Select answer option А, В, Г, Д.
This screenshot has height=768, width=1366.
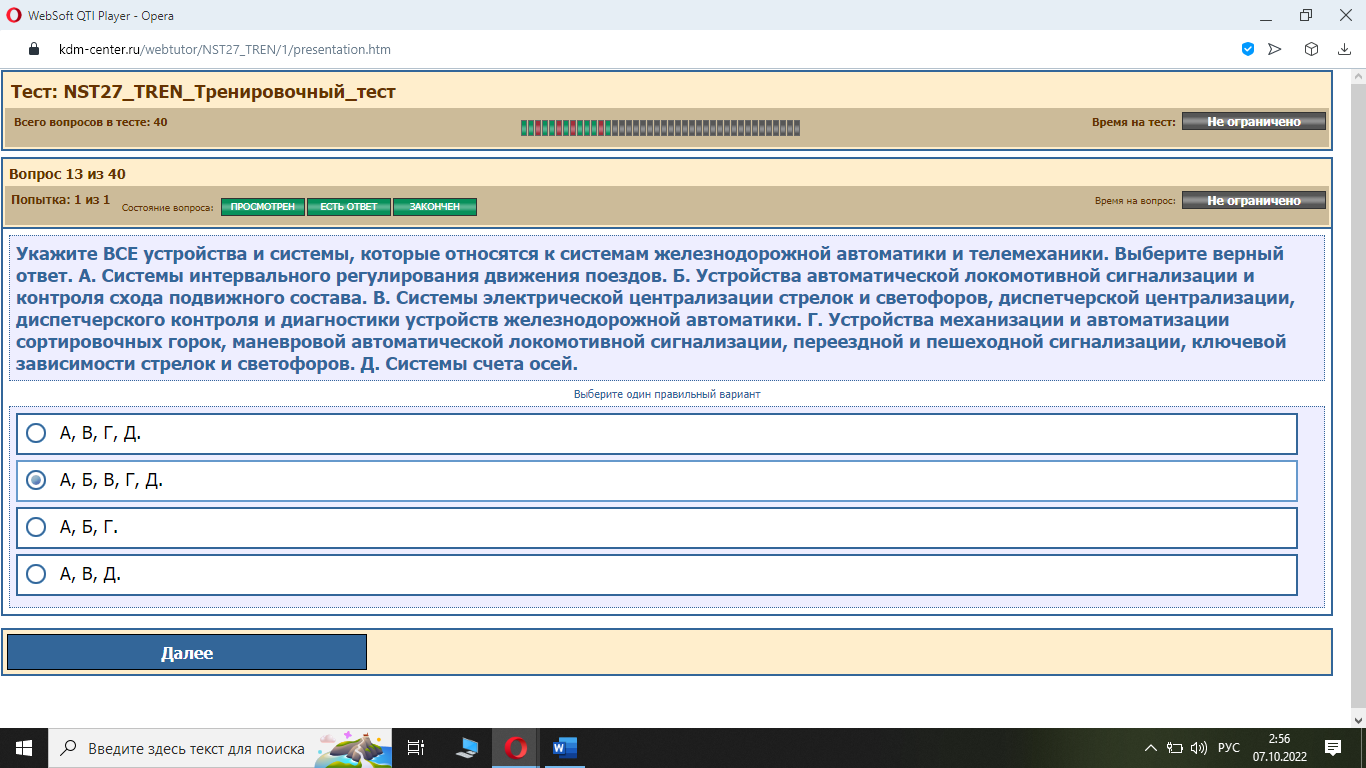point(656,434)
